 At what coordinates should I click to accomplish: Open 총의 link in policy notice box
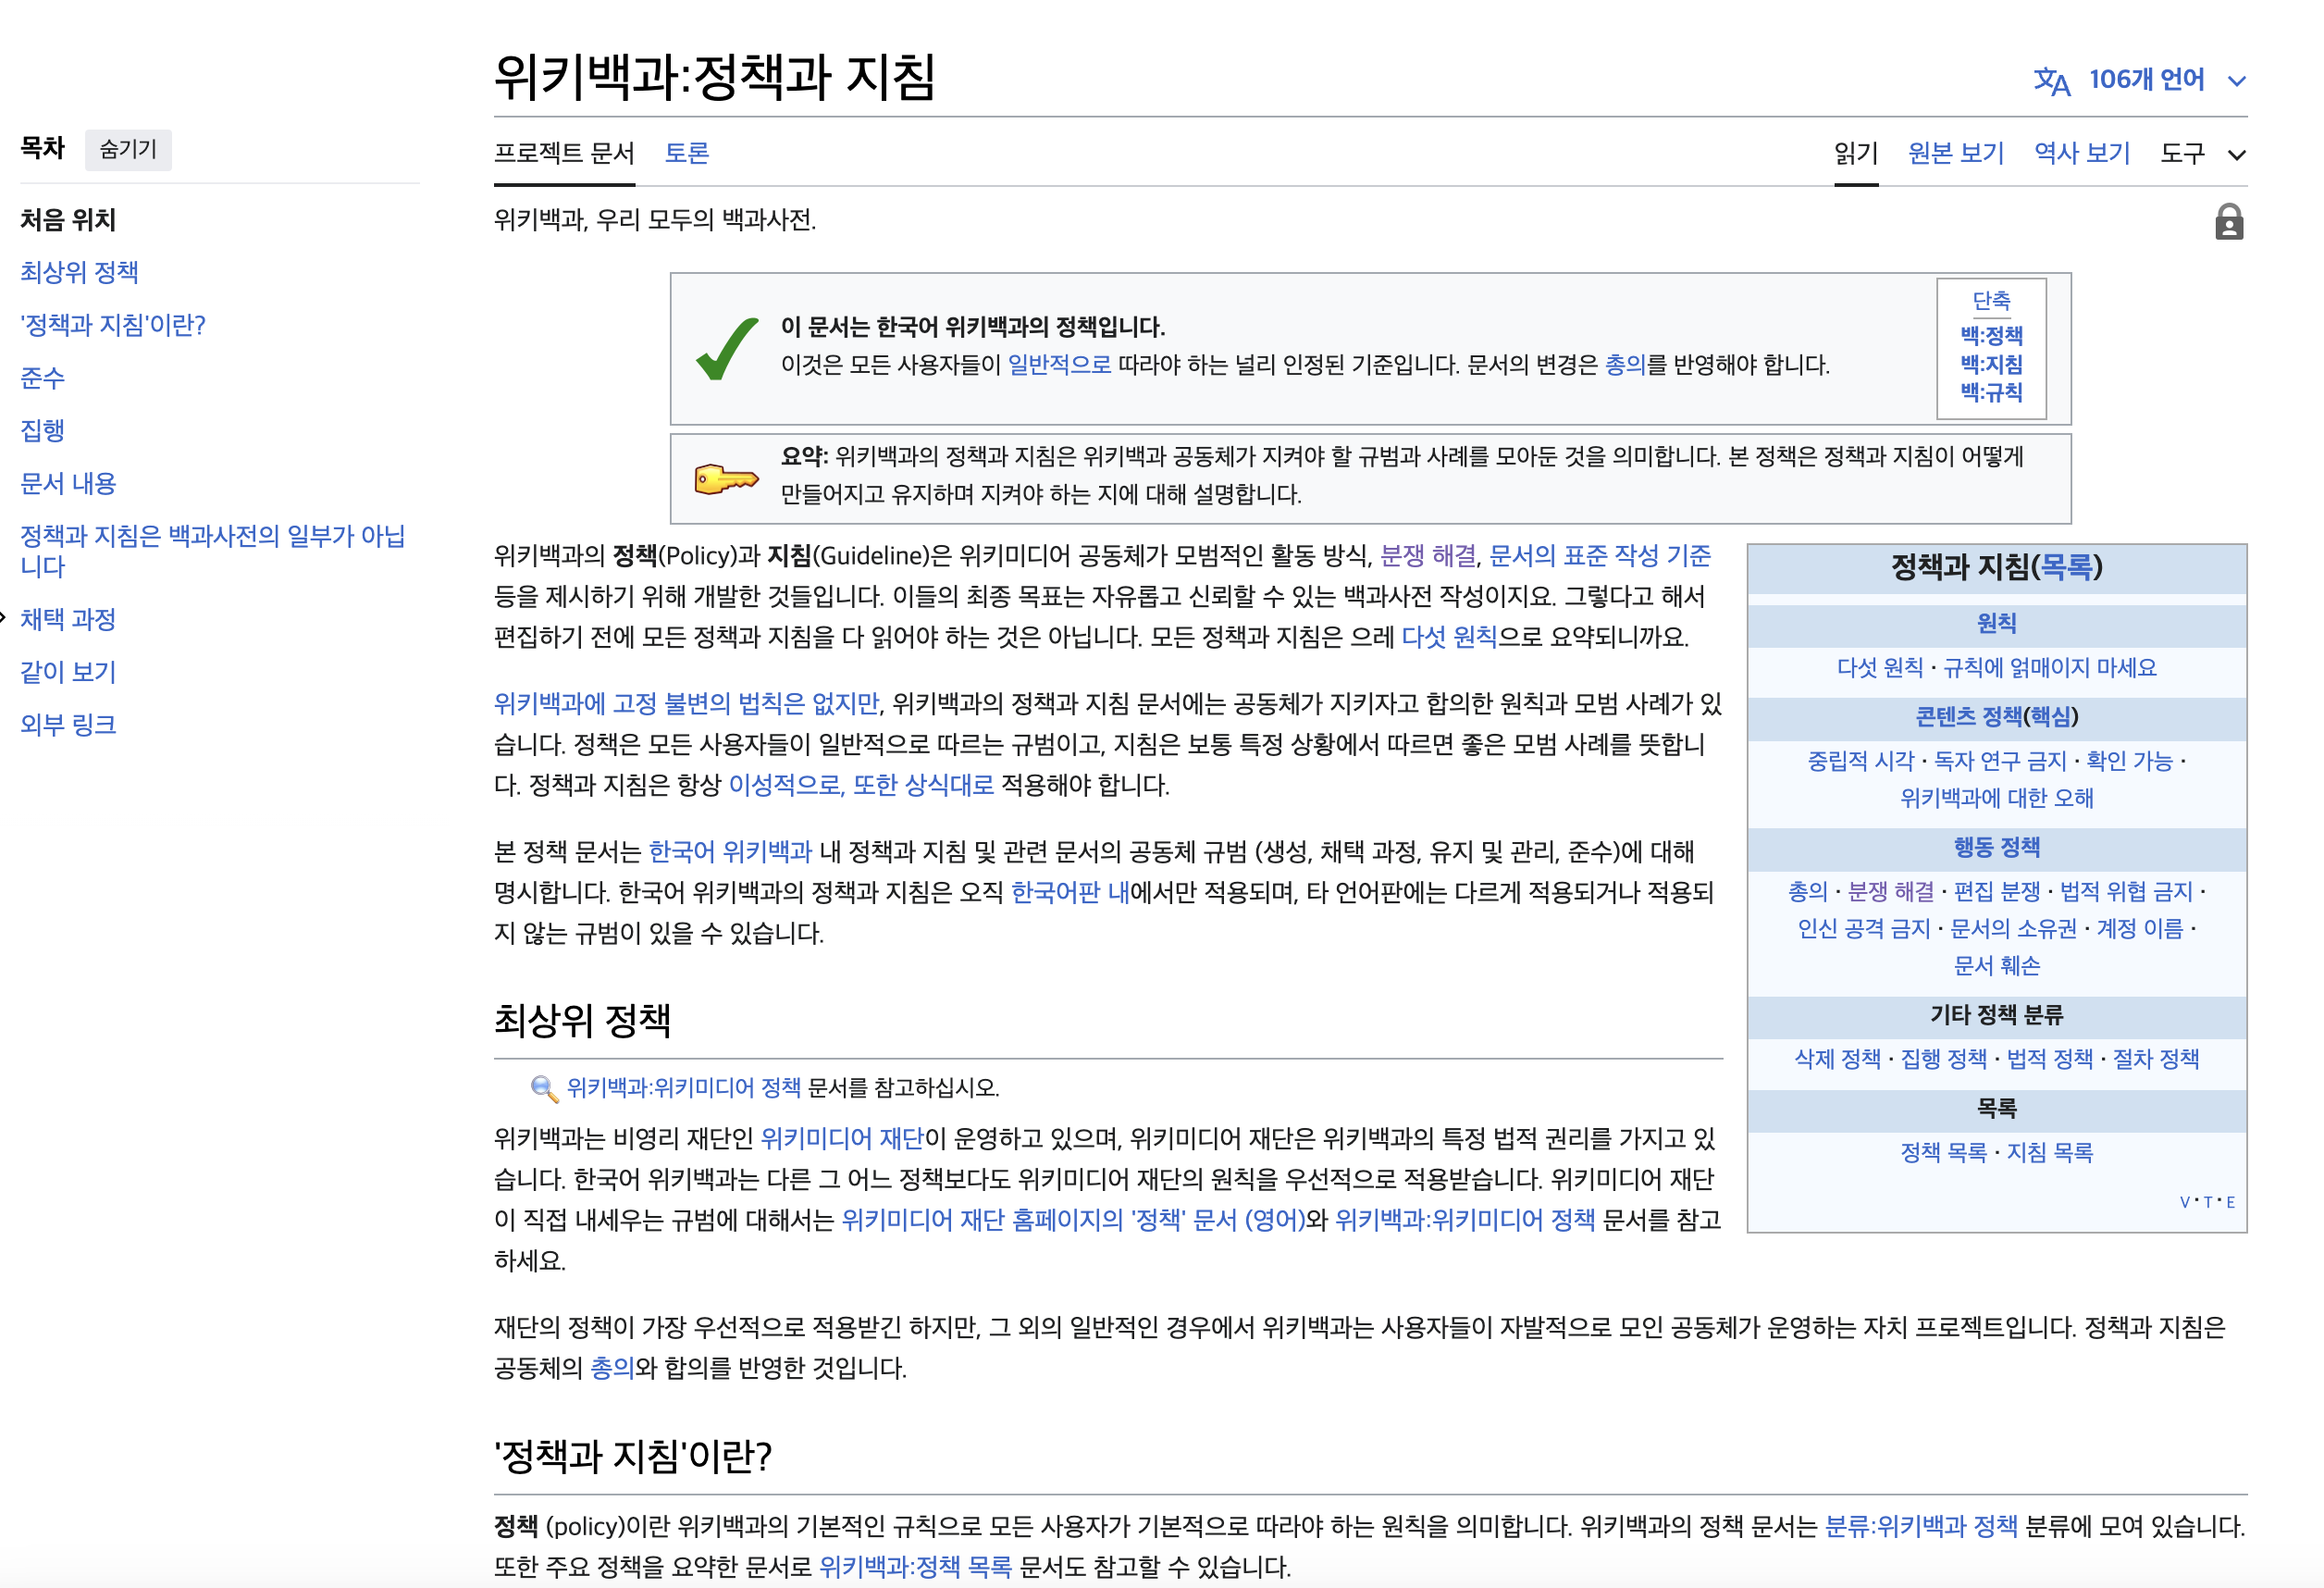[x=1625, y=365]
